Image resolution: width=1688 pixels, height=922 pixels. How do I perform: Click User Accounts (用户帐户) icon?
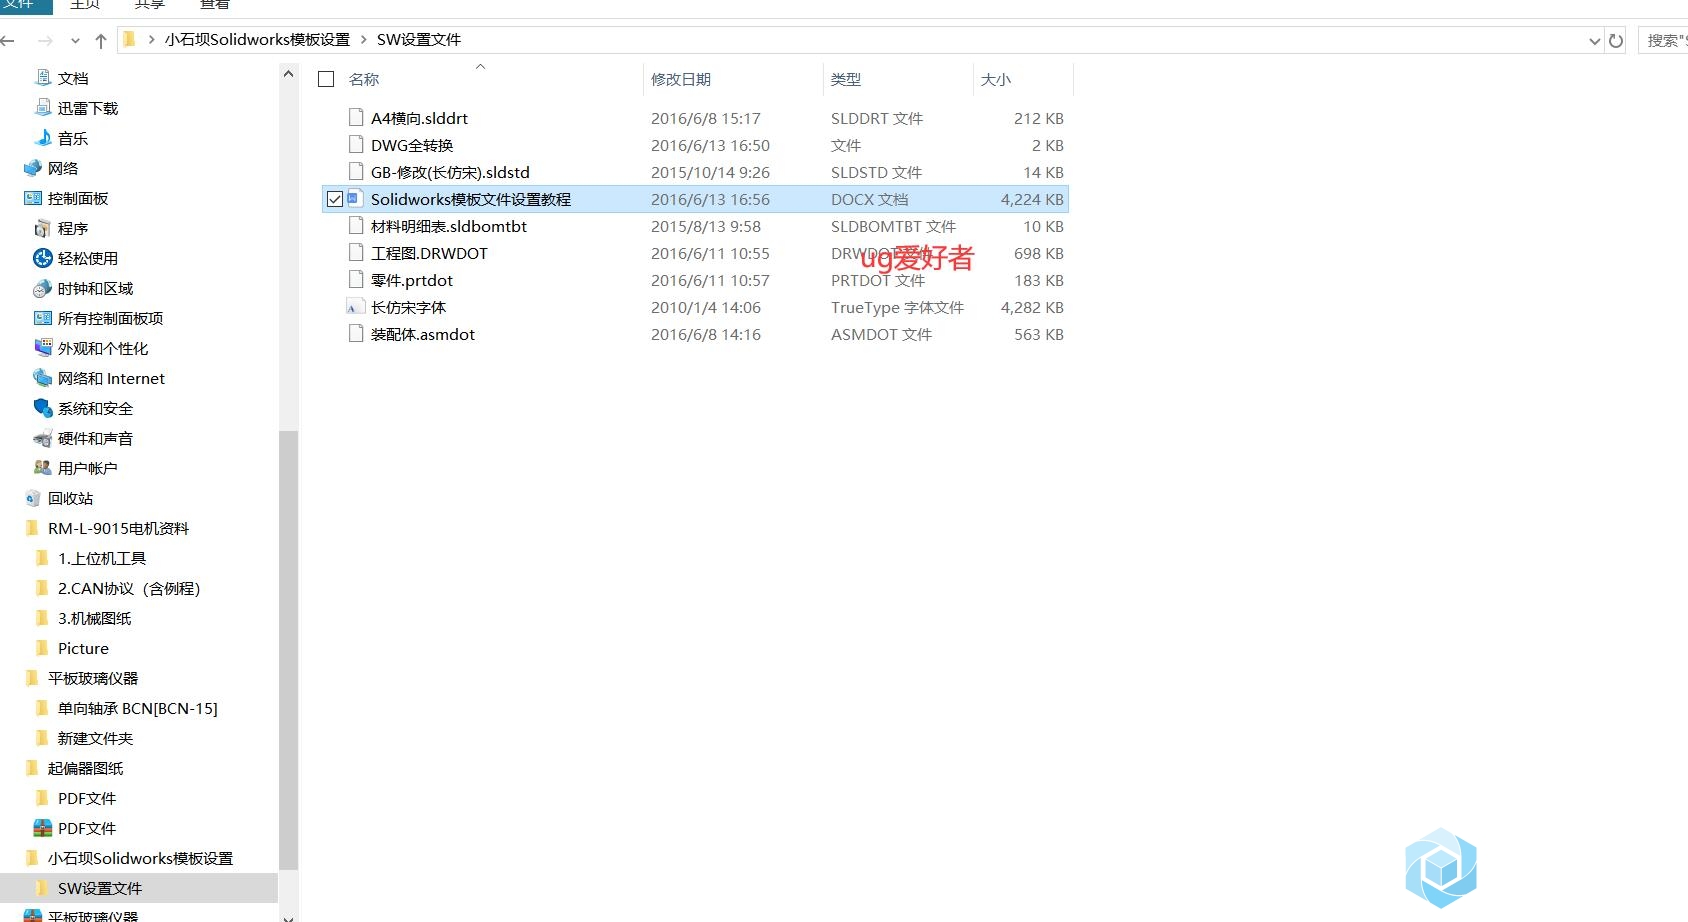43,468
